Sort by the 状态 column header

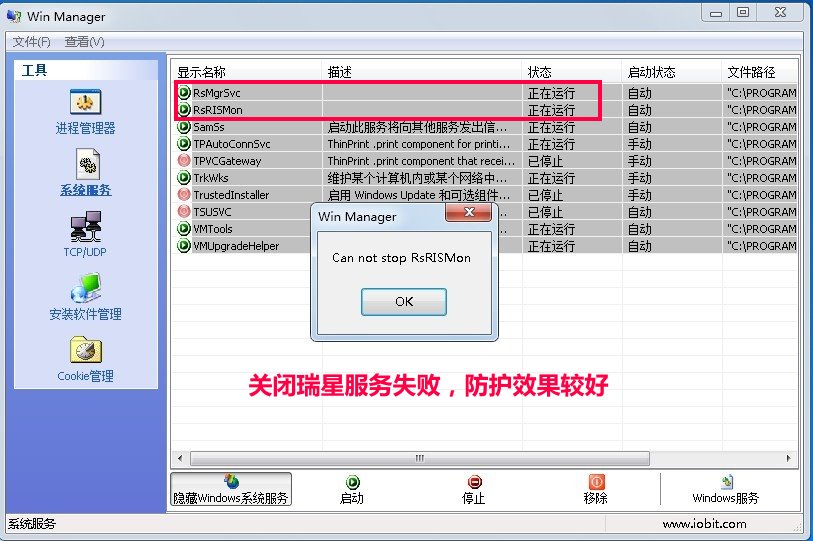572,72
